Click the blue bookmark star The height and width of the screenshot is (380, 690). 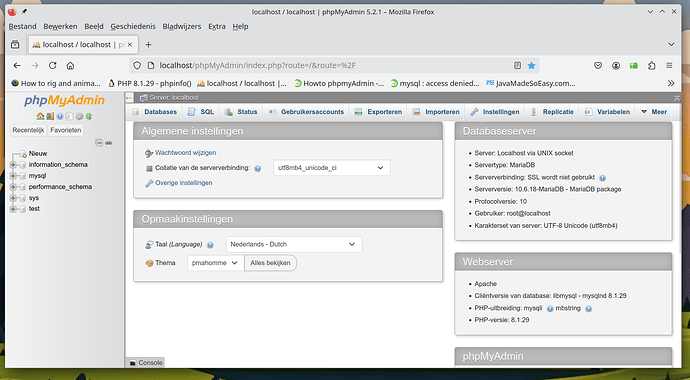[x=532, y=66]
